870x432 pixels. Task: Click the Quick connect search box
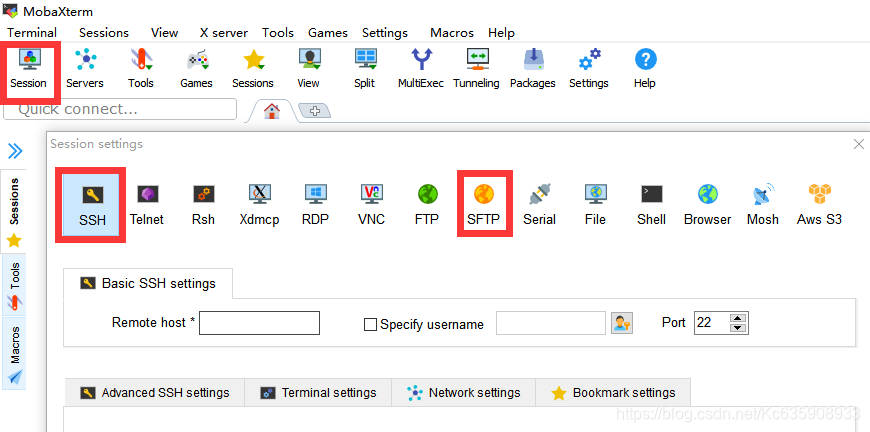[120, 109]
